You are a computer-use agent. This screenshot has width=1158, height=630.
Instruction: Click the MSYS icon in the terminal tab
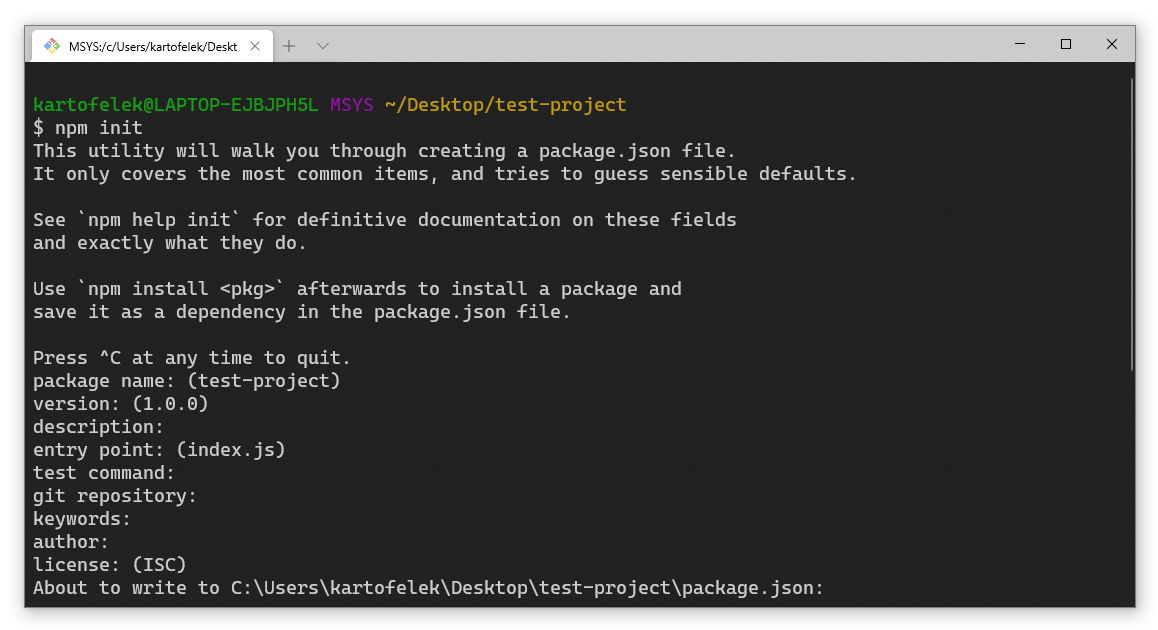[52, 46]
